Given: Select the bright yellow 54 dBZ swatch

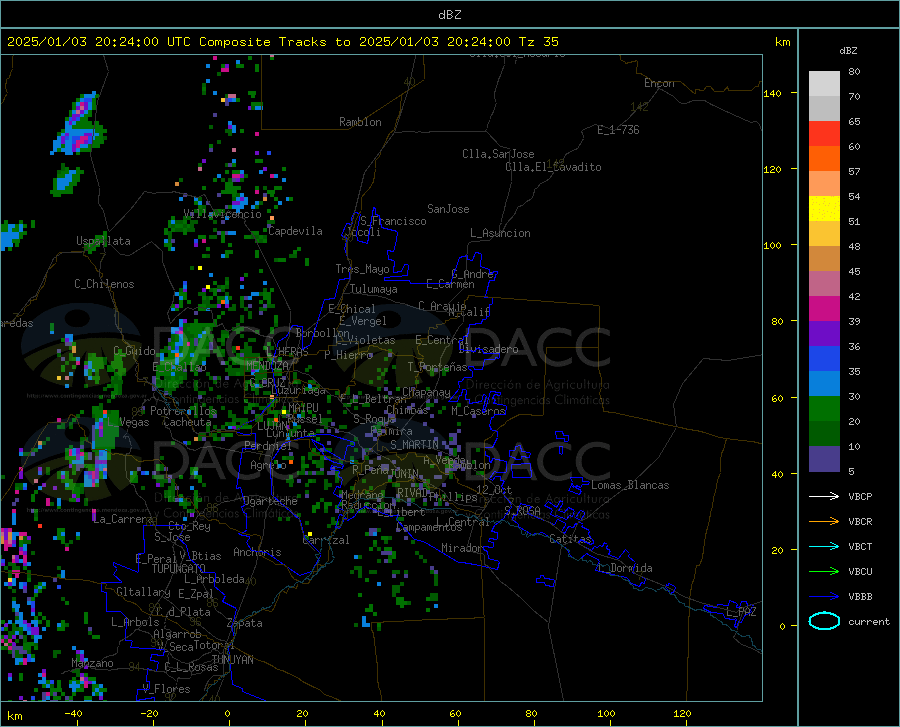Looking at the screenshot, I should (824, 208).
